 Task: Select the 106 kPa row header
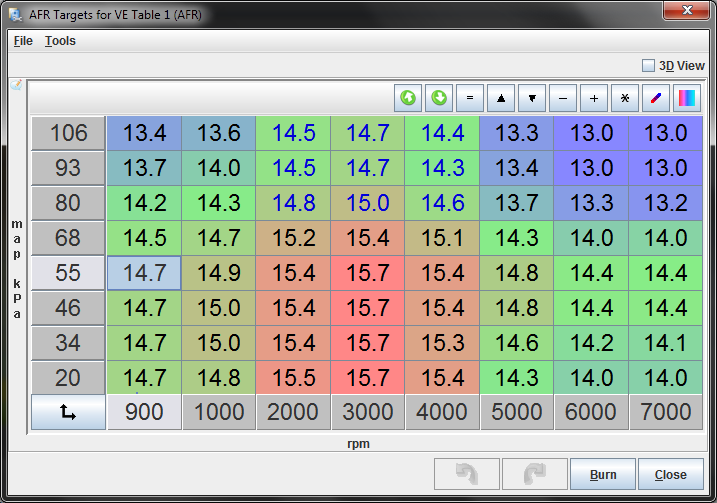tap(68, 133)
